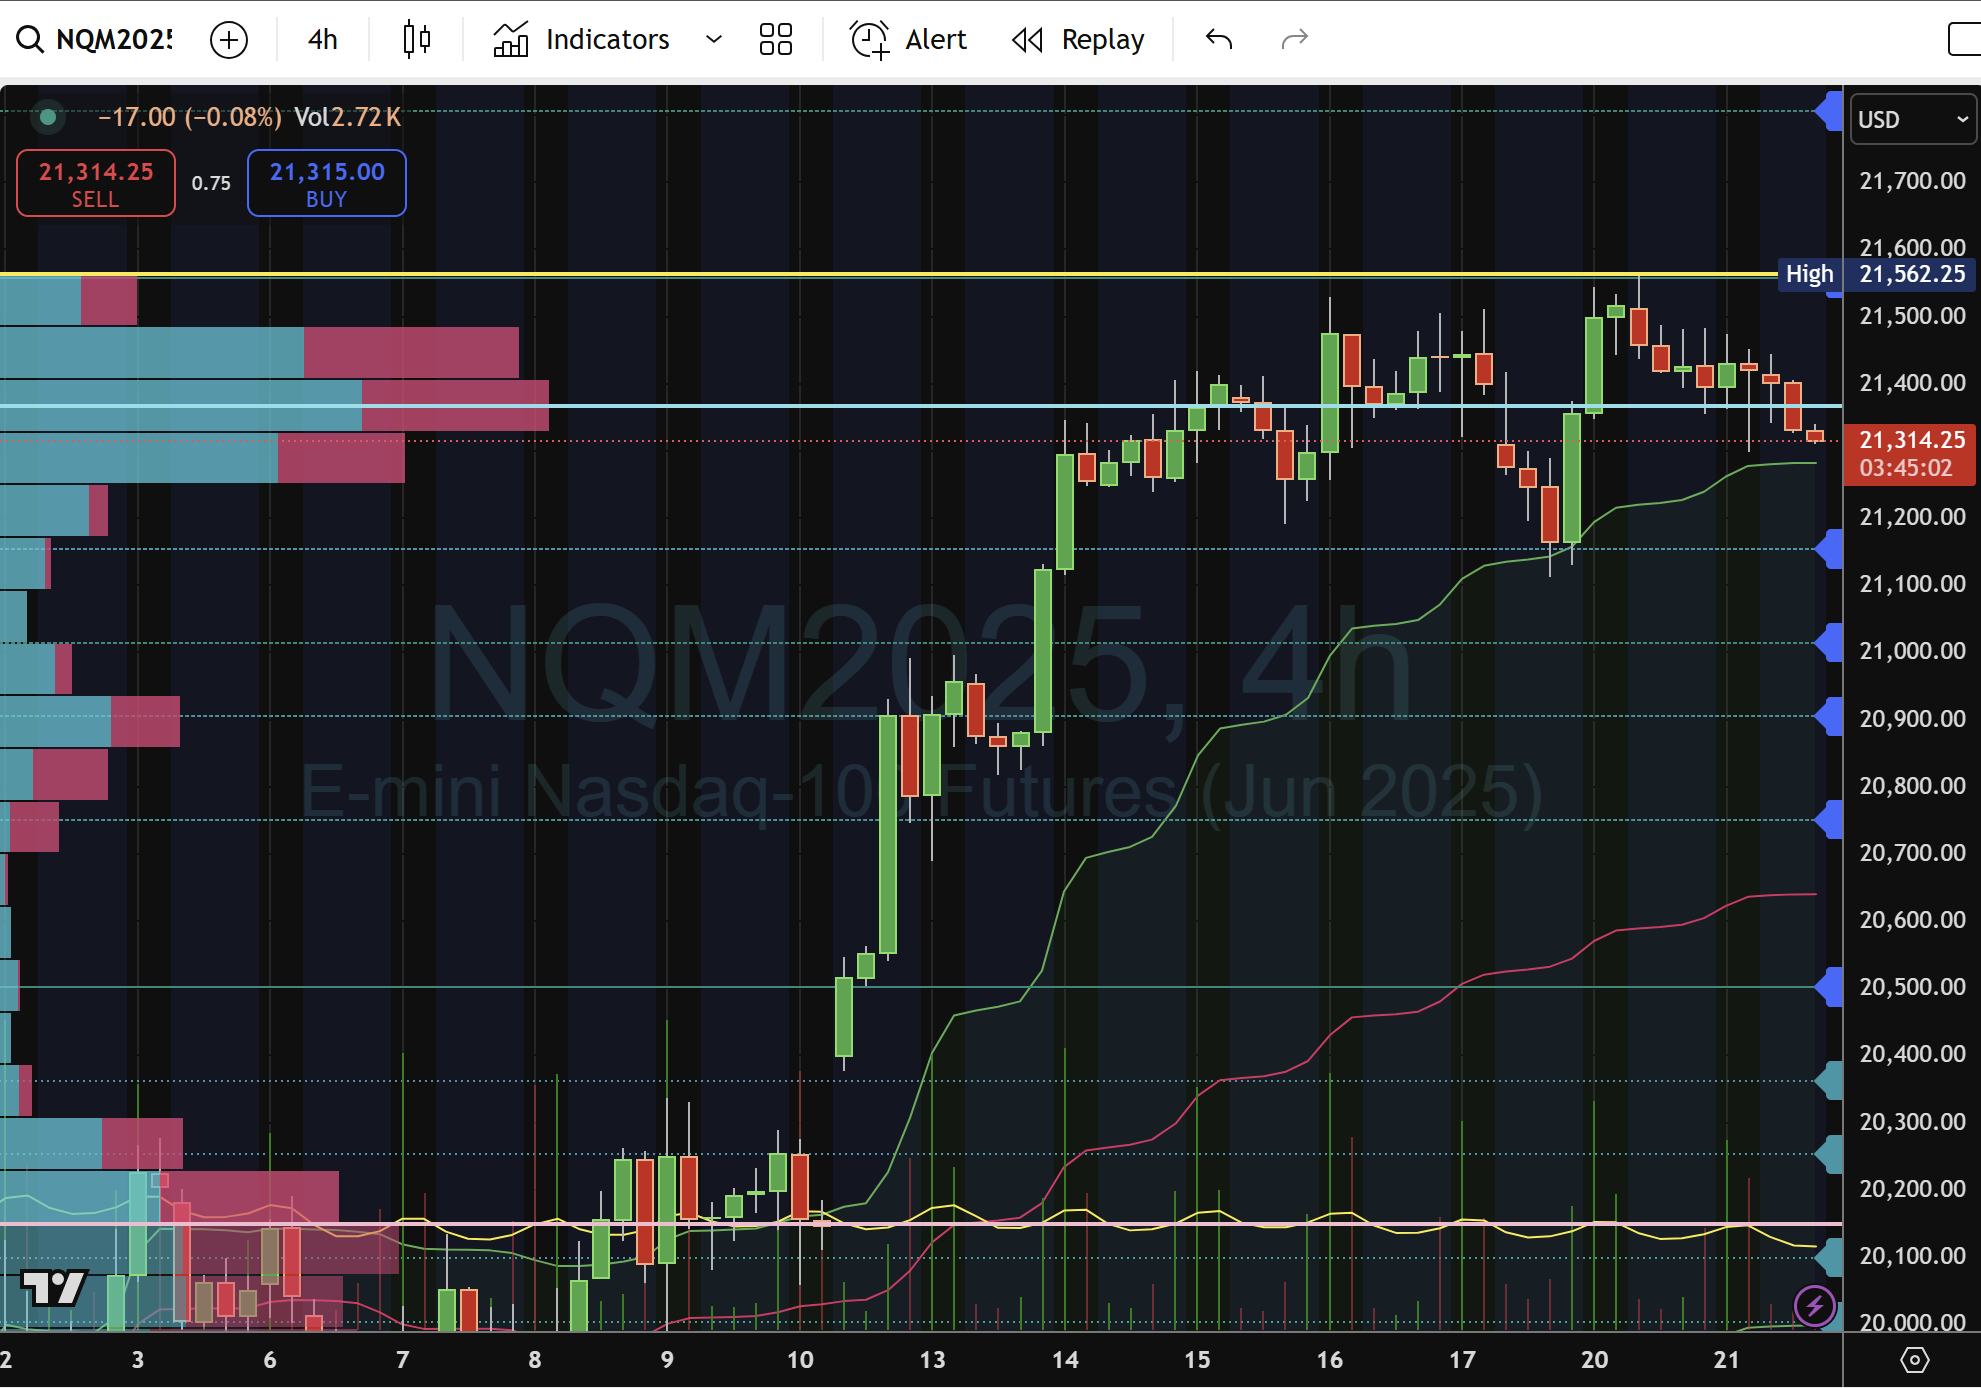Open the layout setup square icon
1981x1388 pixels.
click(x=1964, y=40)
